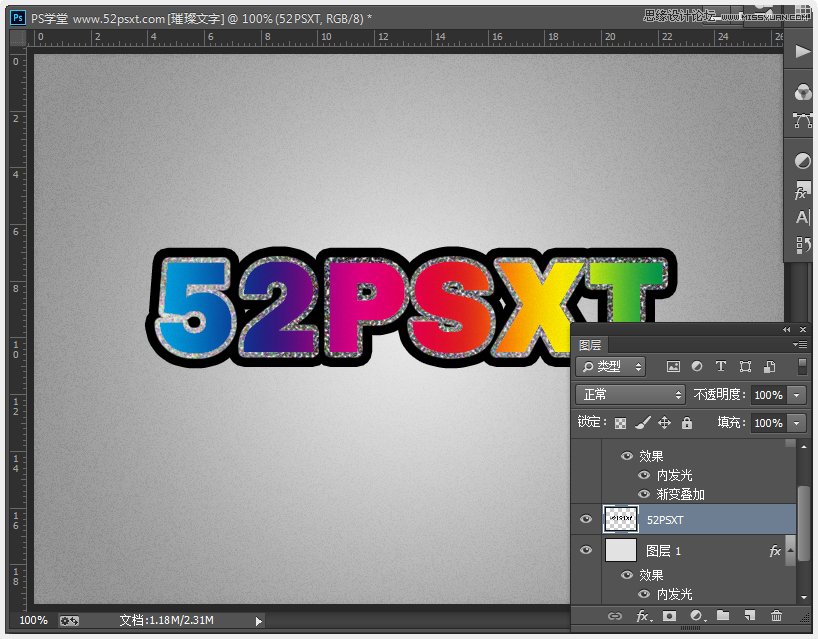Click the 图层 1 fx style badge
Image resolution: width=818 pixels, height=639 pixels.
[x=775, y=551]
